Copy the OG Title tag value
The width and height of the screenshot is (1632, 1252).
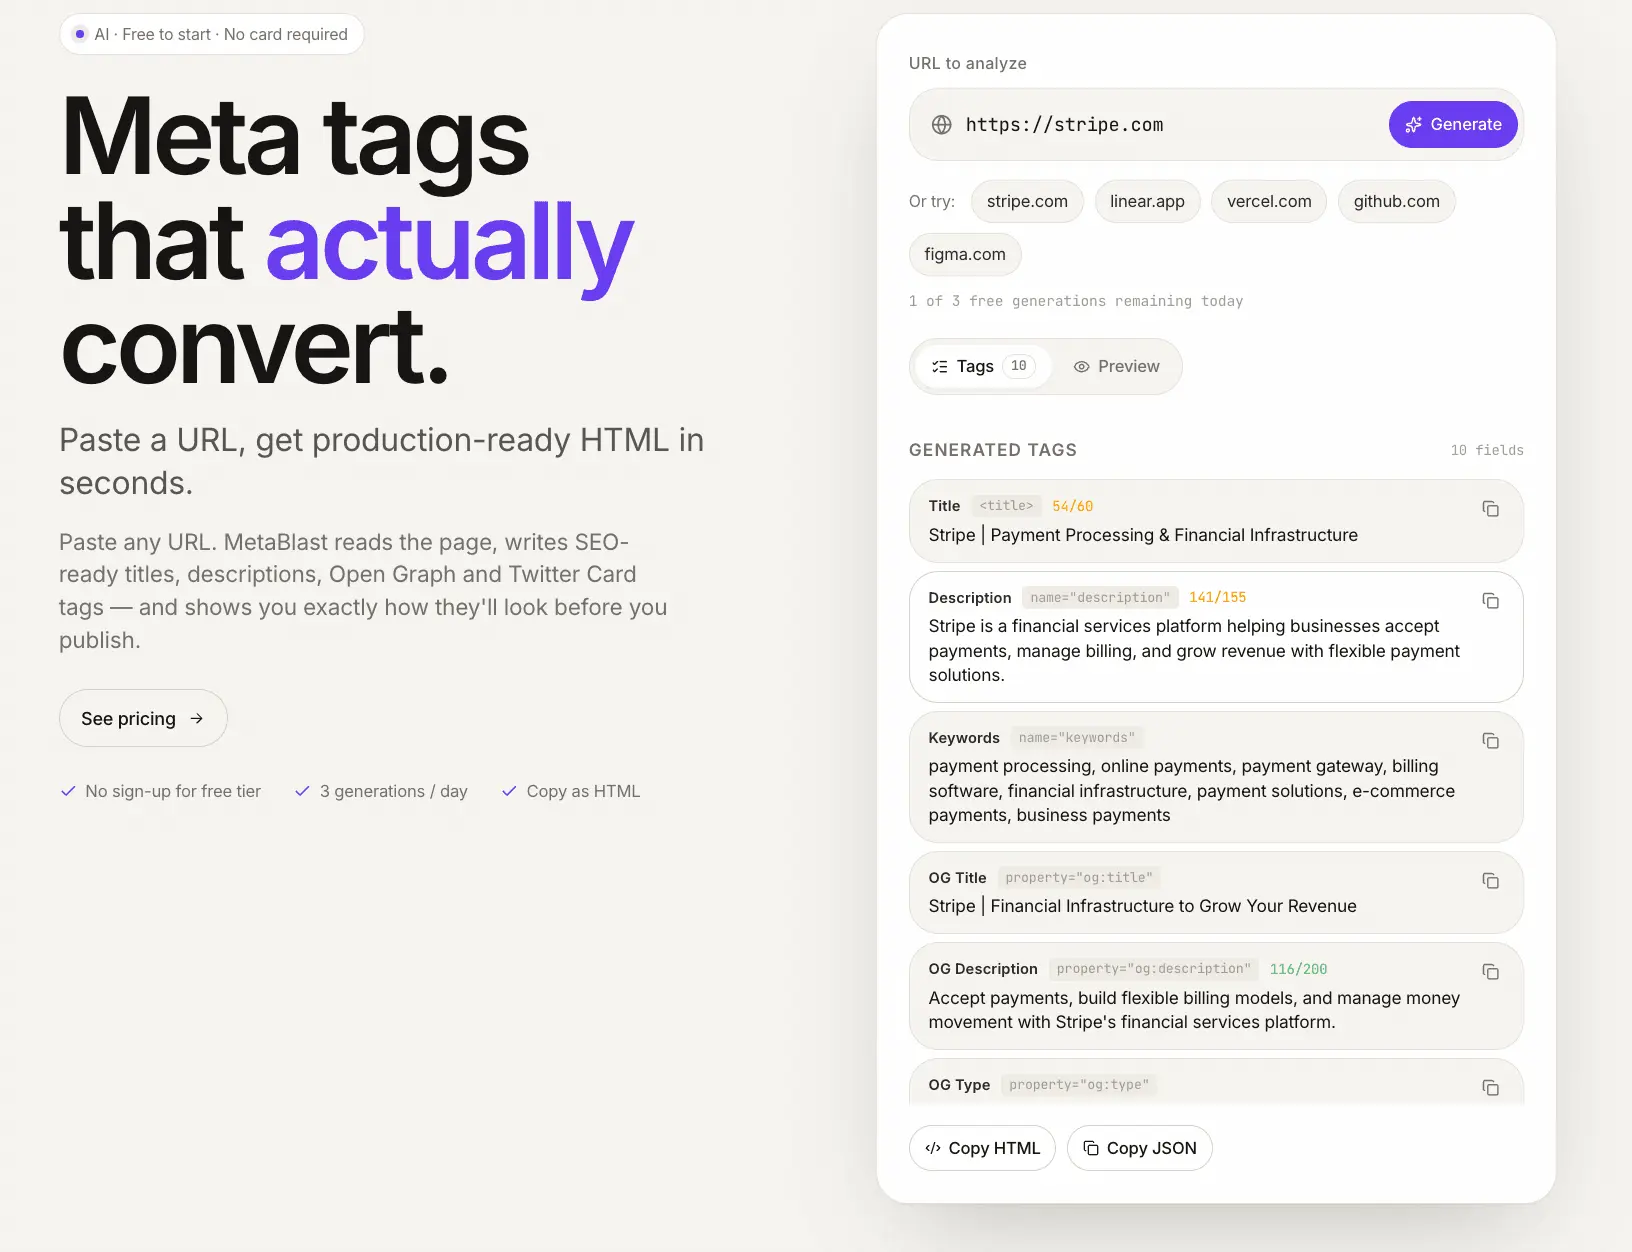coord(1490,881)
